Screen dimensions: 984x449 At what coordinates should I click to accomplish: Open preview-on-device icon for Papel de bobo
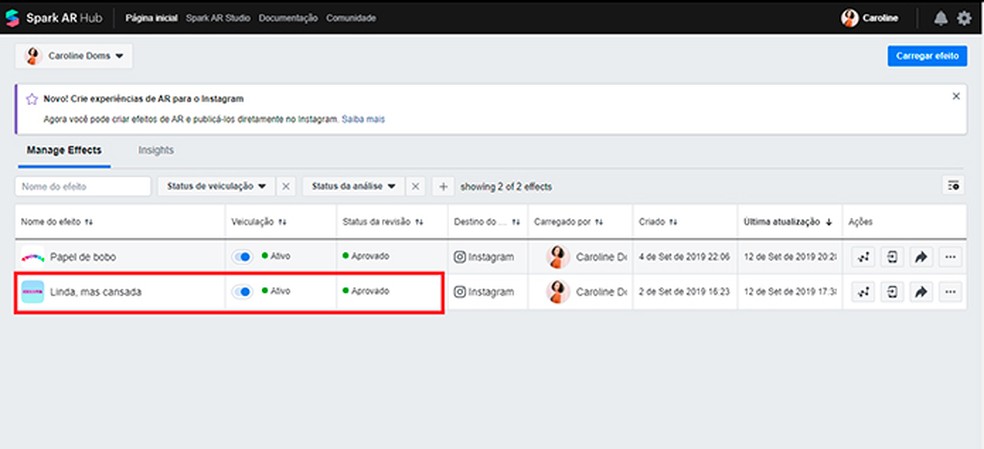click(892, 257)
